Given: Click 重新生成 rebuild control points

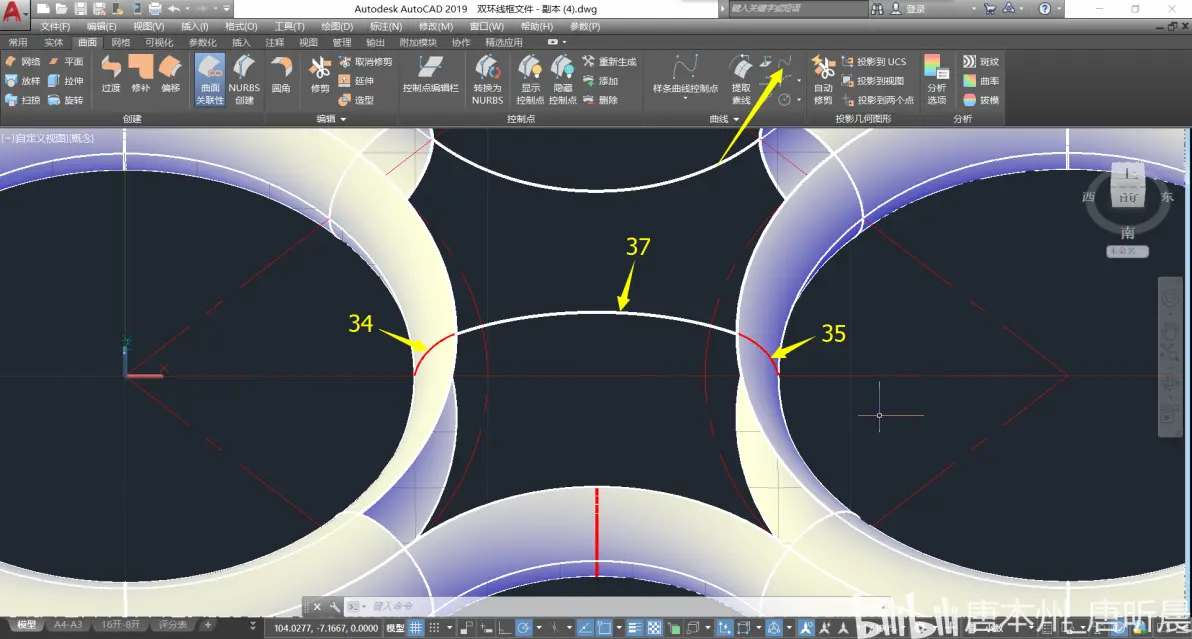Looking at the screenshot, I should tap(610, 62).
